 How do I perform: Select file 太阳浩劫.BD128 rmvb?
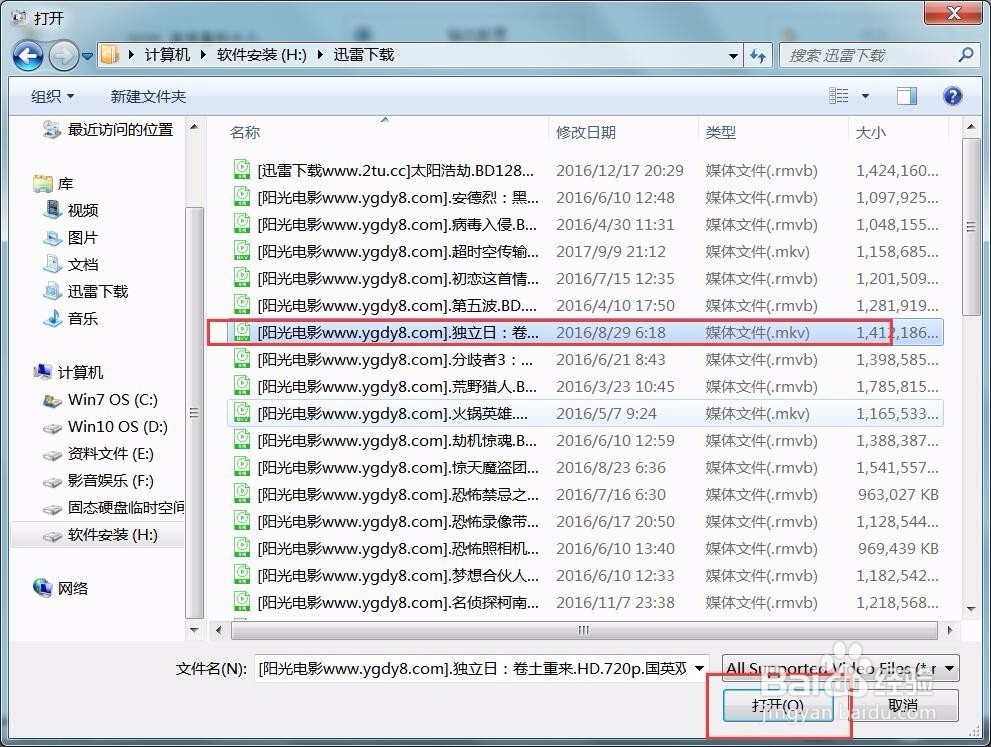point(585,171)
